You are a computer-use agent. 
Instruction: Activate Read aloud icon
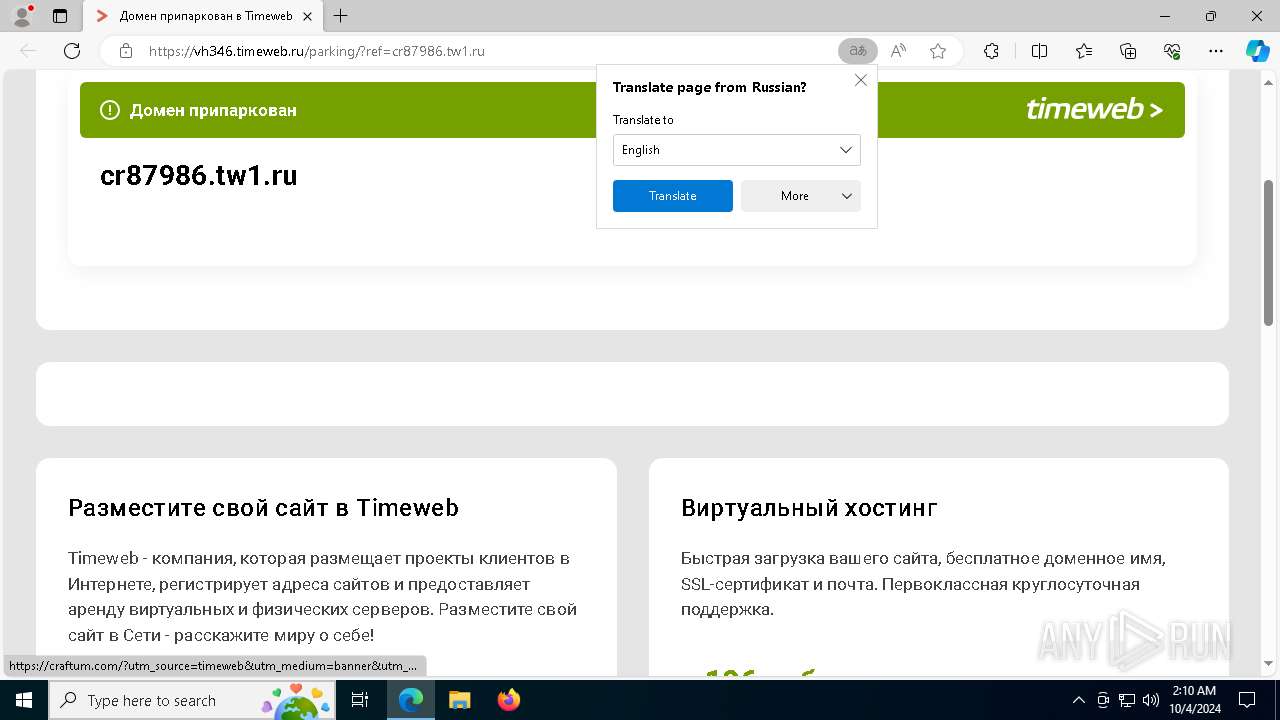[x=898, y=51]
